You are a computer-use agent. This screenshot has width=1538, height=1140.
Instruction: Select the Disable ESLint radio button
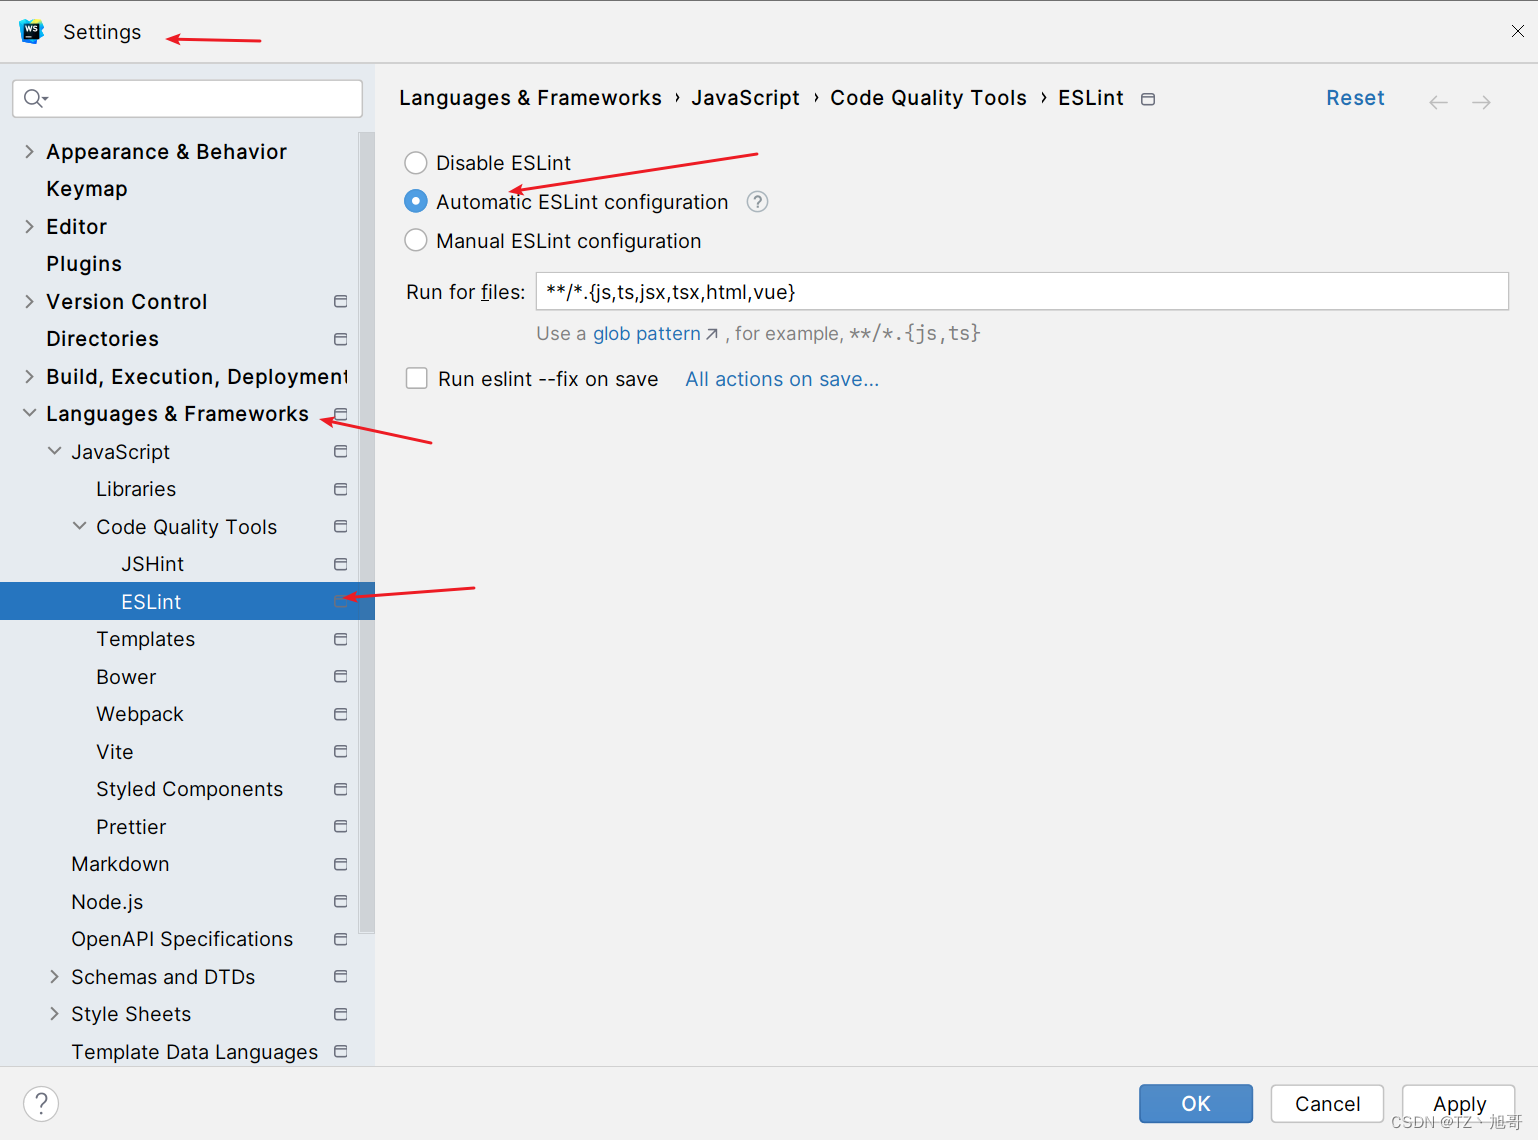point(416,163)
